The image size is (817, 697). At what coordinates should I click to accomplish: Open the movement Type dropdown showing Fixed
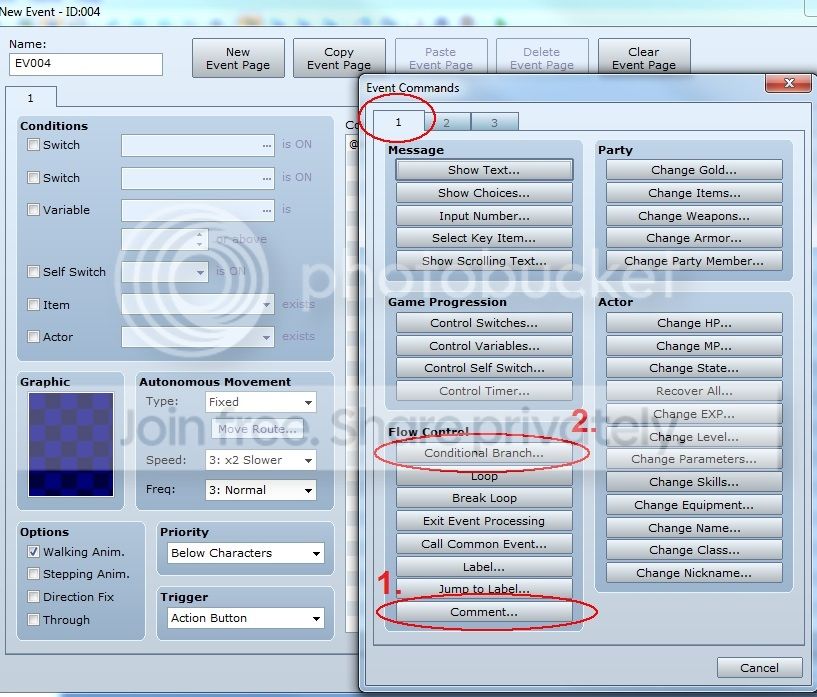261,402
